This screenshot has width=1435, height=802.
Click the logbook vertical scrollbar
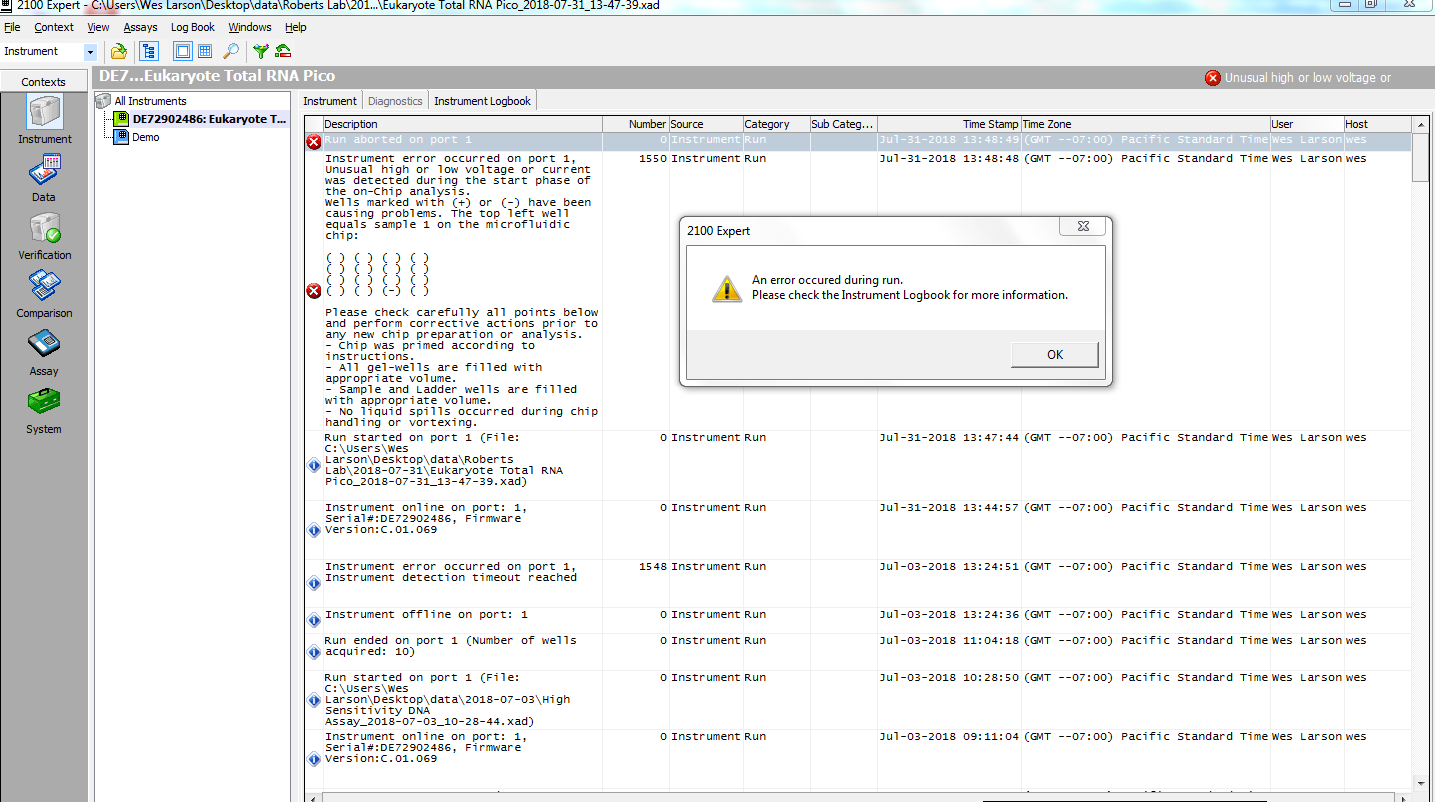pyautogui.click(x=1420, y=453)
